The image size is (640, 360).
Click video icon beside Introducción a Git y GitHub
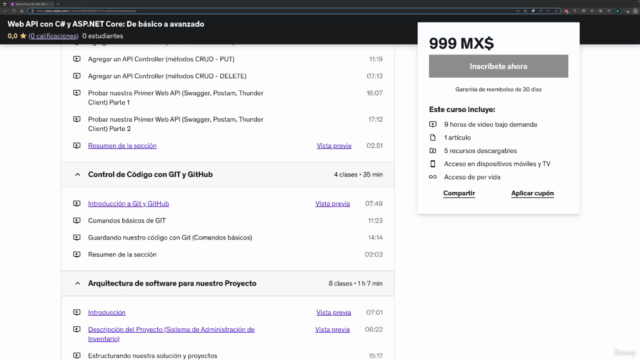(x=77, y=203)
